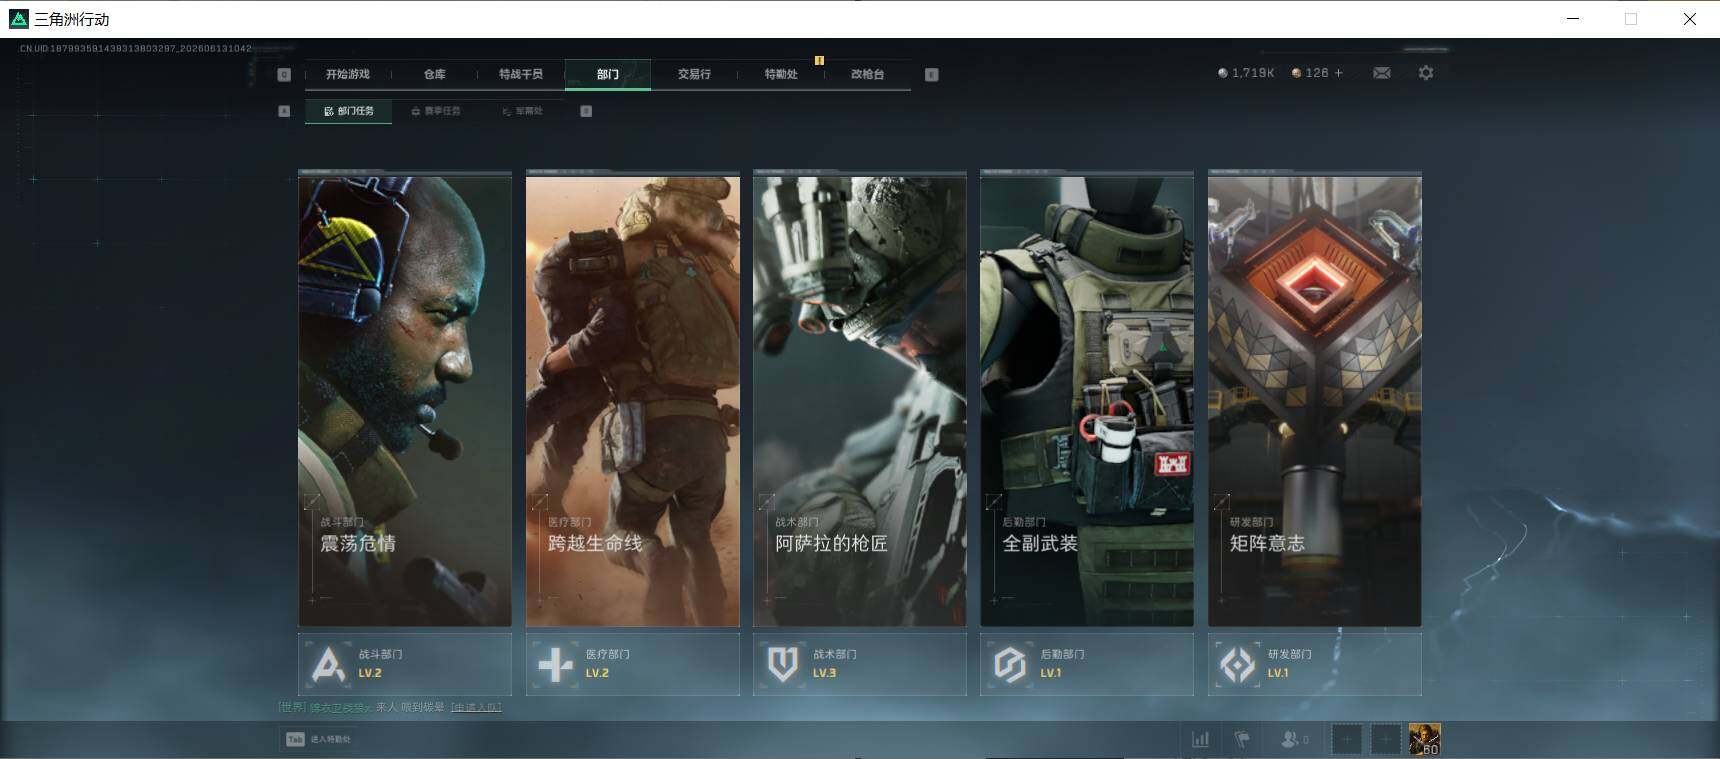Open the 阿萨拉的枪匠 tactical department card
The height and width of the screenshot is (759, 1720).
[x=860, y=400]
